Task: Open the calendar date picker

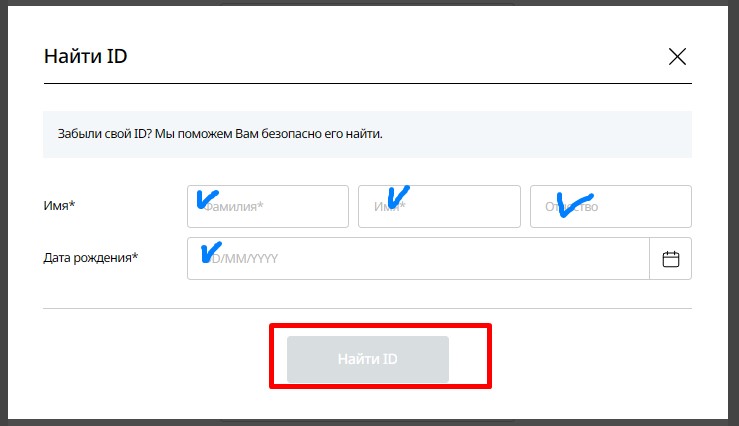Action: coord(670,259)
